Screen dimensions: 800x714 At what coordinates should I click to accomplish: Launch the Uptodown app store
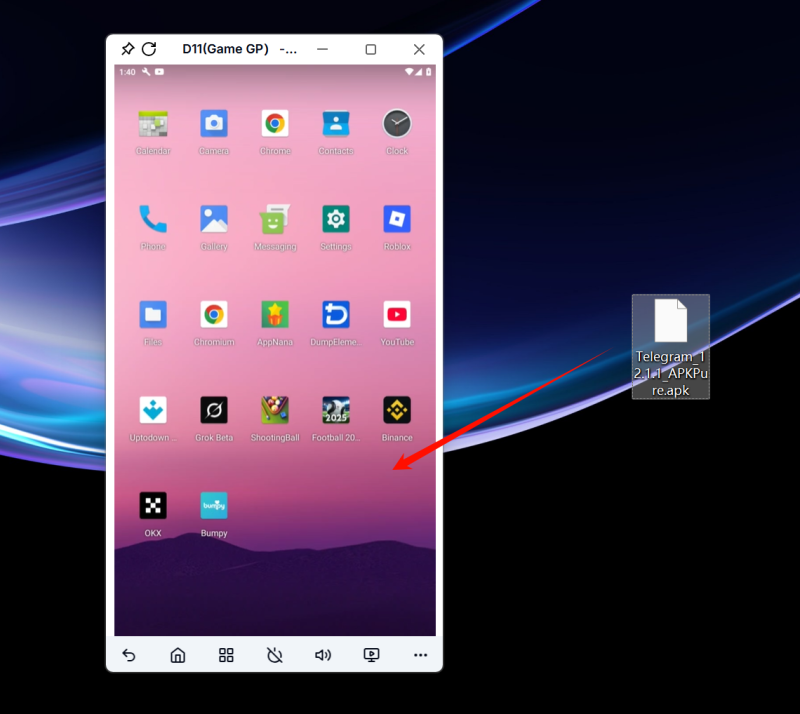pos(153,410)
